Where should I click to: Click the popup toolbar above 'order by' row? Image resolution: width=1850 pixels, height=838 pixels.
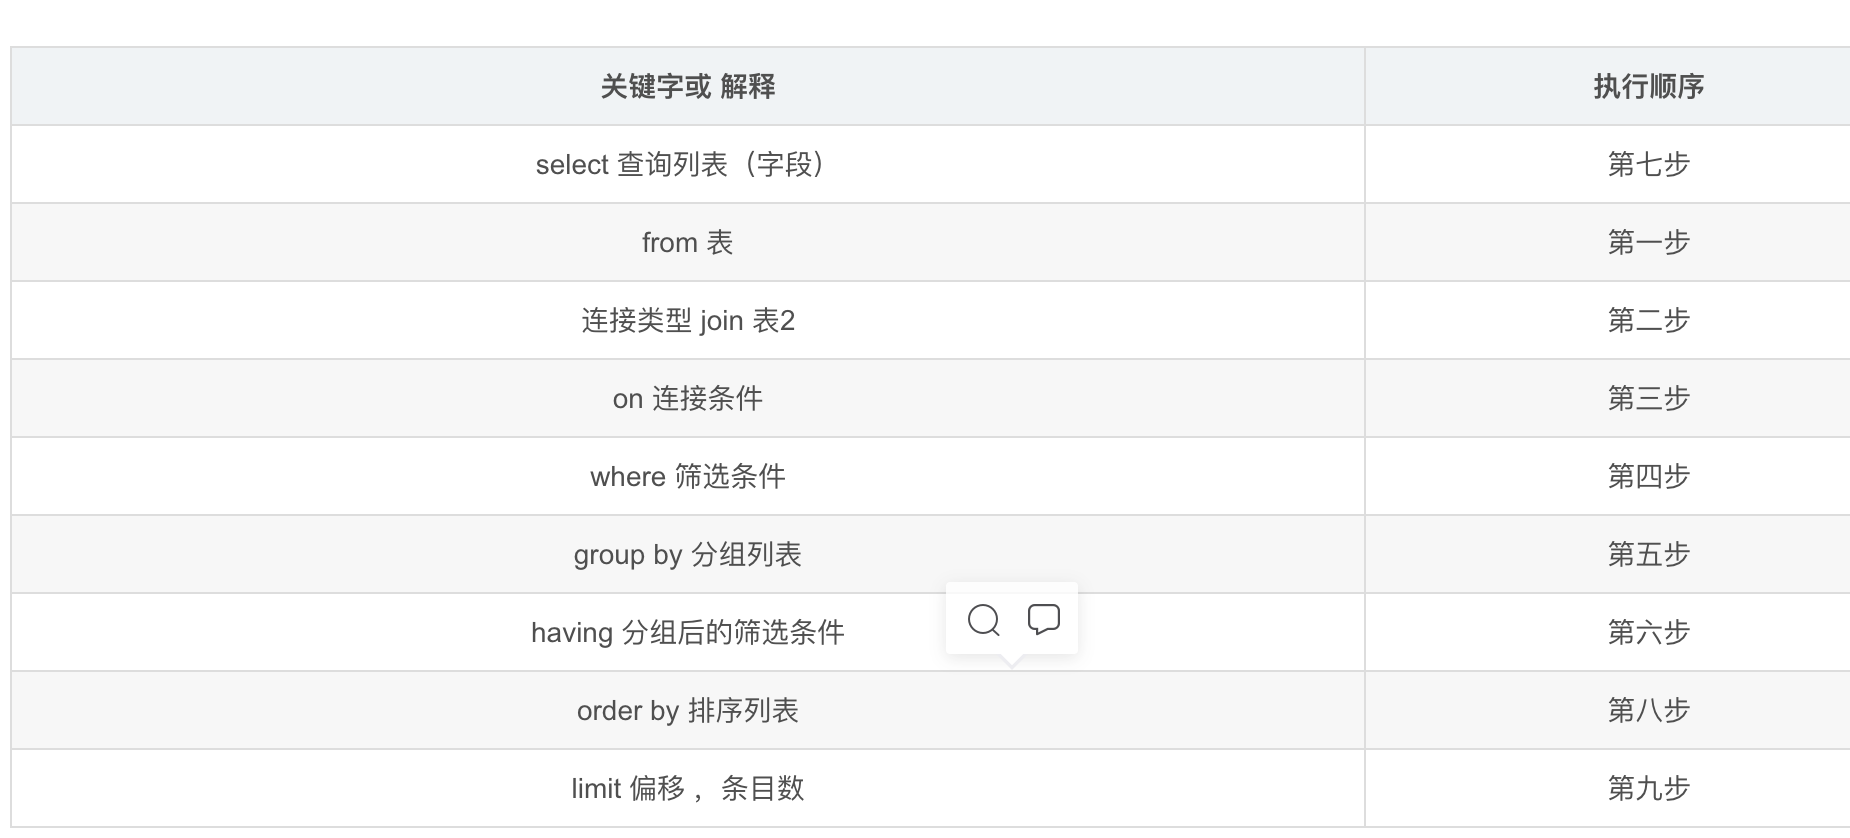point(1013,619)
